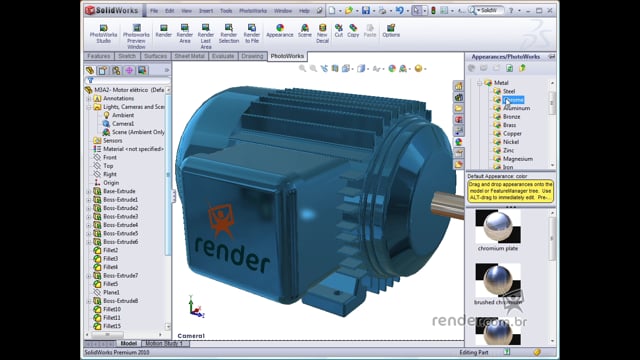The image size is (640, 360).
Task: Open the New document dropdown arrow
Action: click(x=340, y=11)
